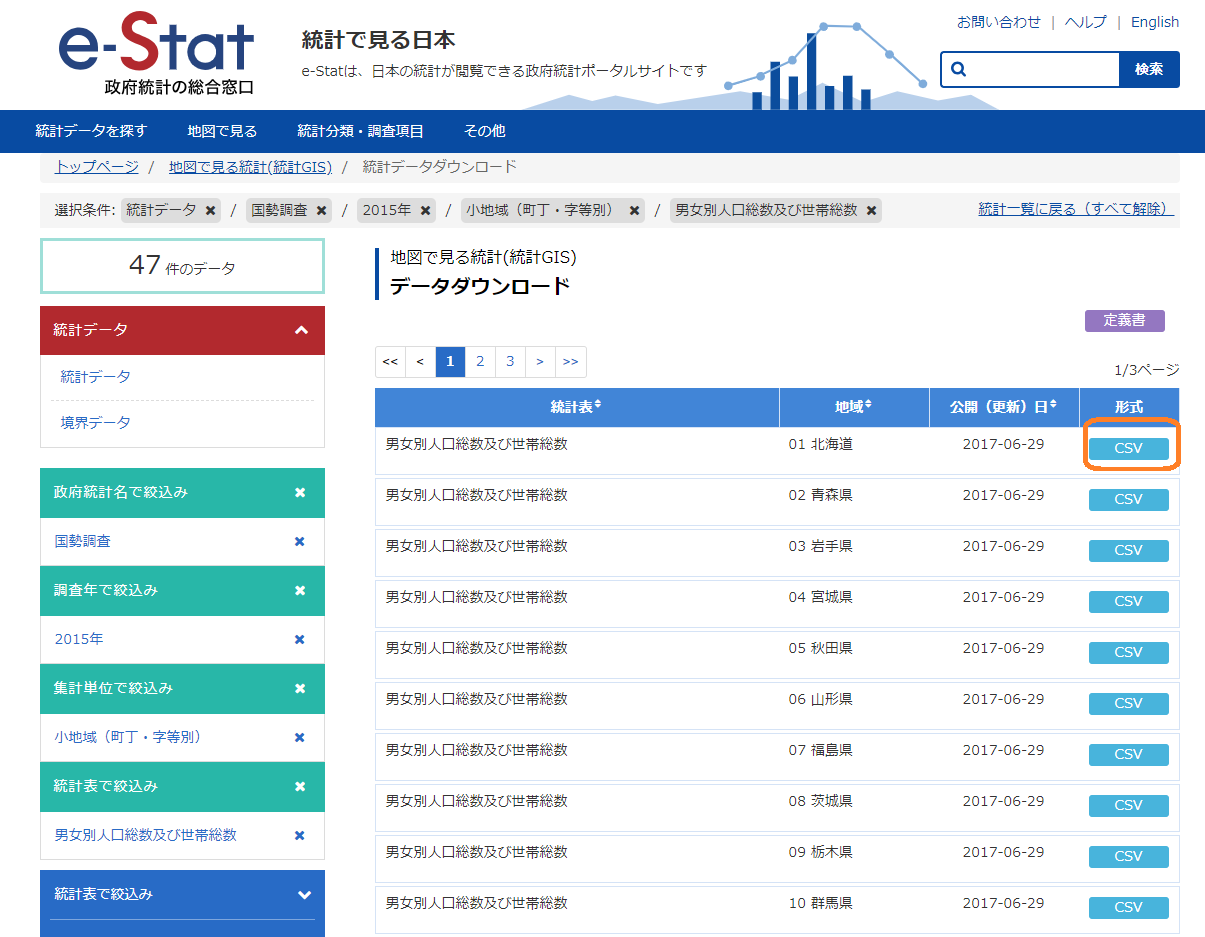The width and height of the screenshot is (1205, 937).
Task: Clear the 政府統計名で絞込み filter
Action: pos(299,492)
